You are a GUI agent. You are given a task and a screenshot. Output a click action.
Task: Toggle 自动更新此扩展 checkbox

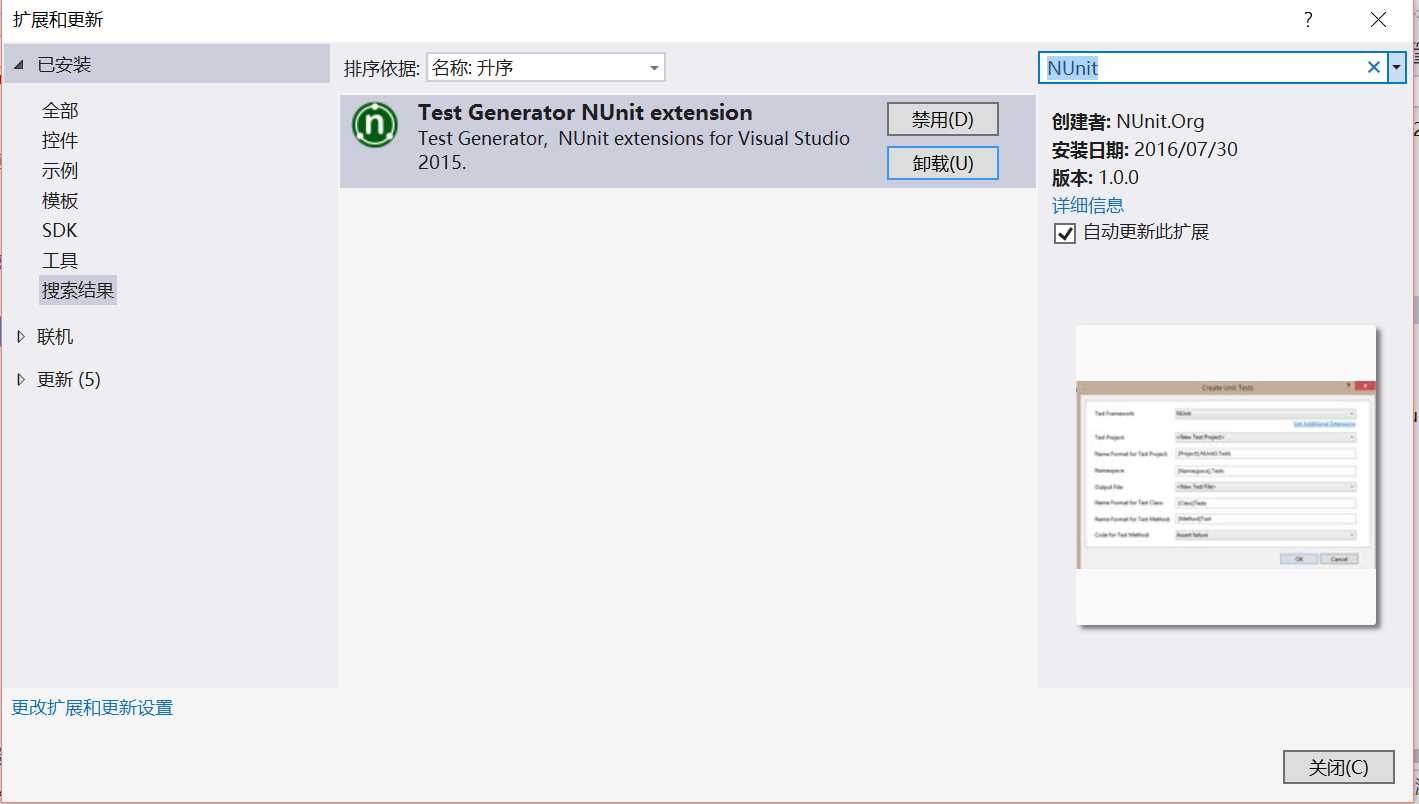click(1065, 234)
